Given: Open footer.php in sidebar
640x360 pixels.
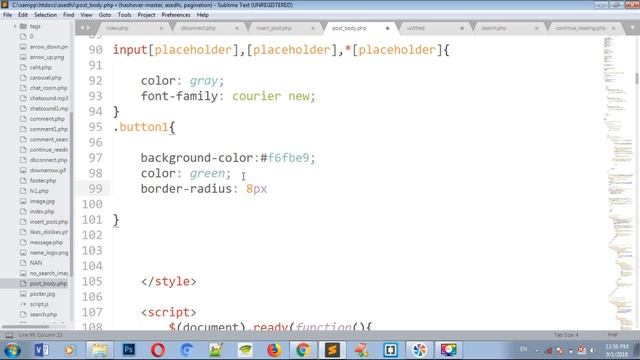Looking at the screenshot, I should pyautogui.click(x=42, y=180).
